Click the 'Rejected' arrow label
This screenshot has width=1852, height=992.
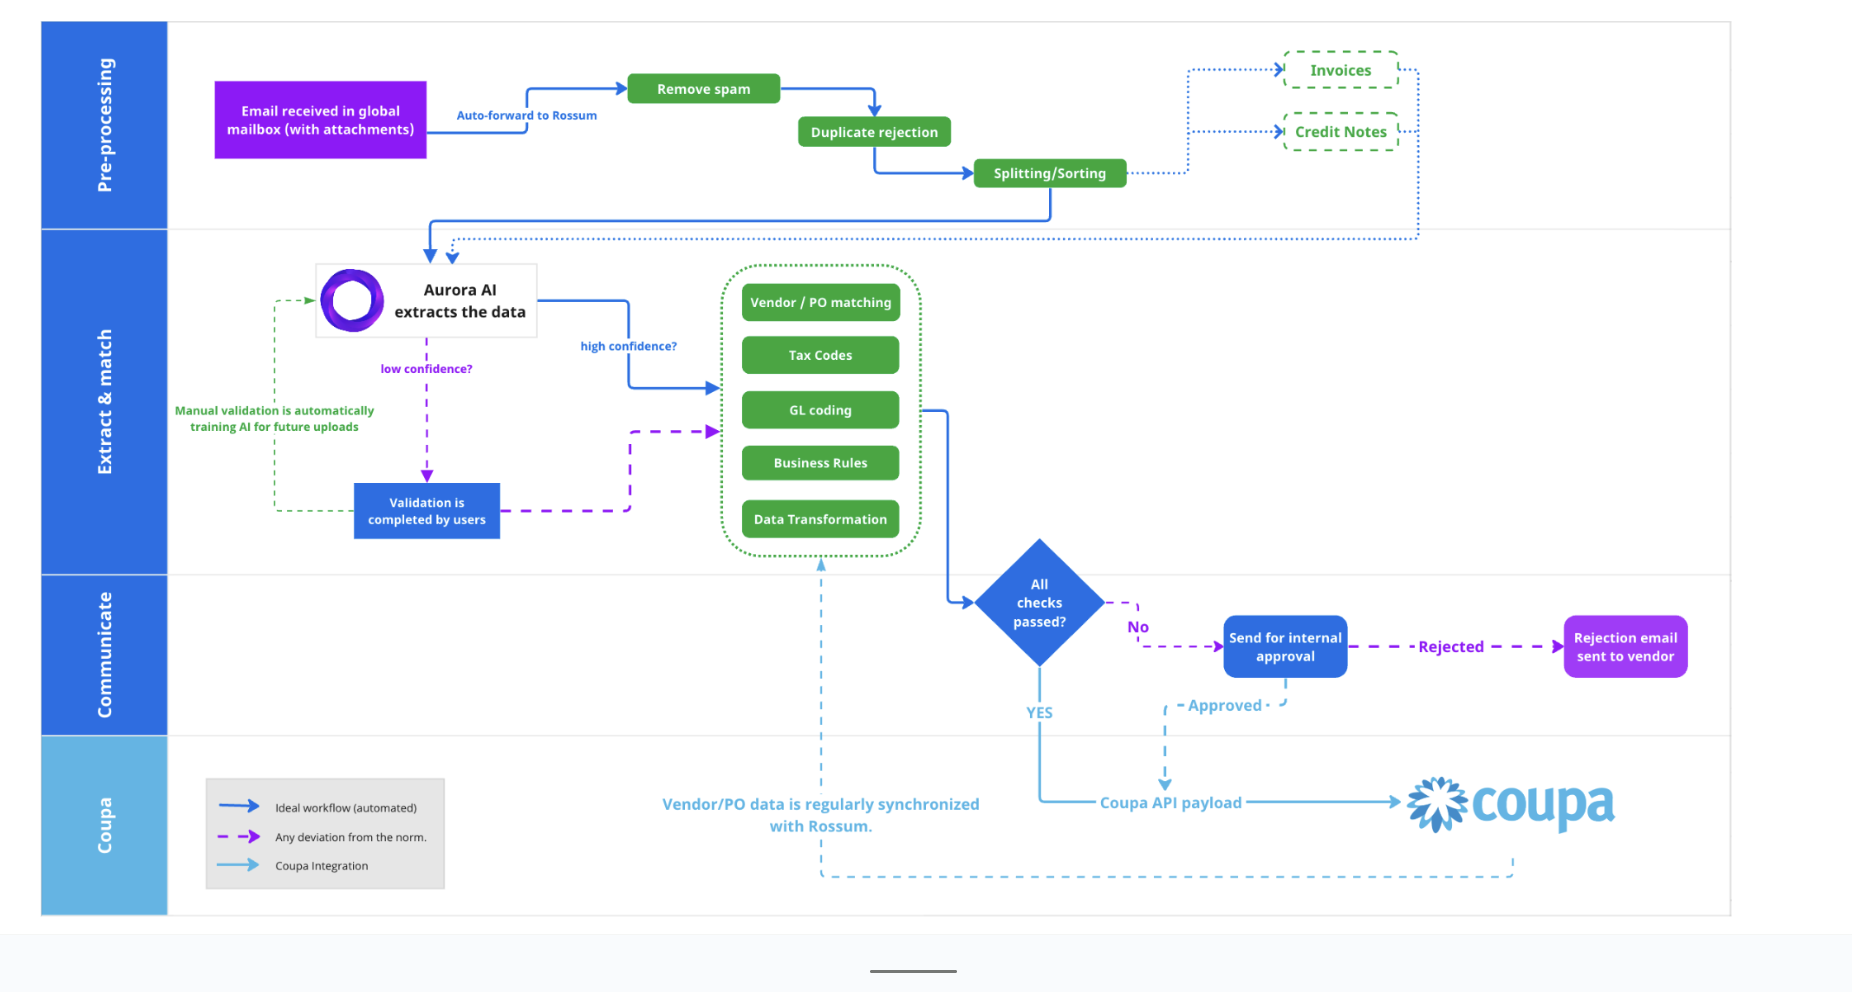pyautogui.click(x=1451, y=647)
